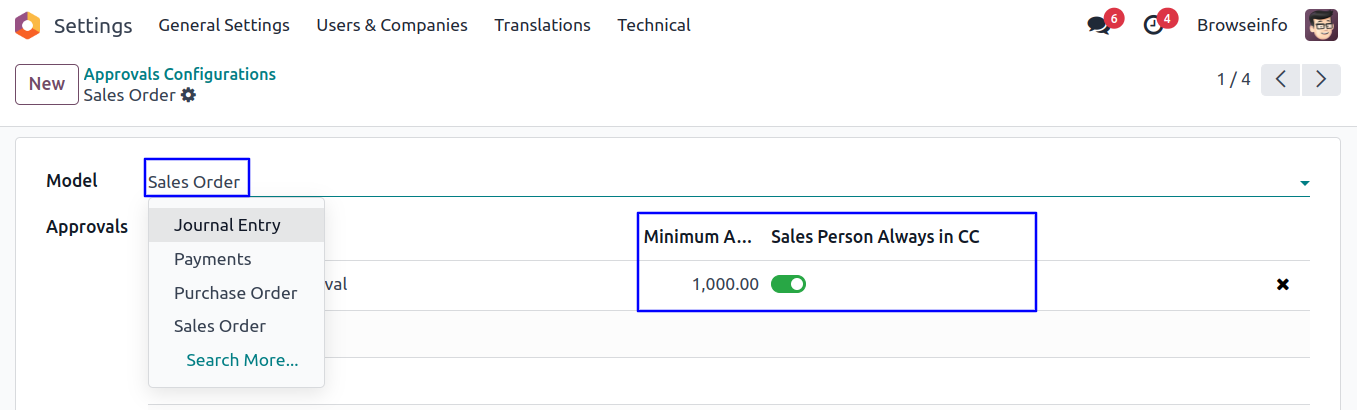
Task: Open the messages chat icon
Action: pos(1099,25)
